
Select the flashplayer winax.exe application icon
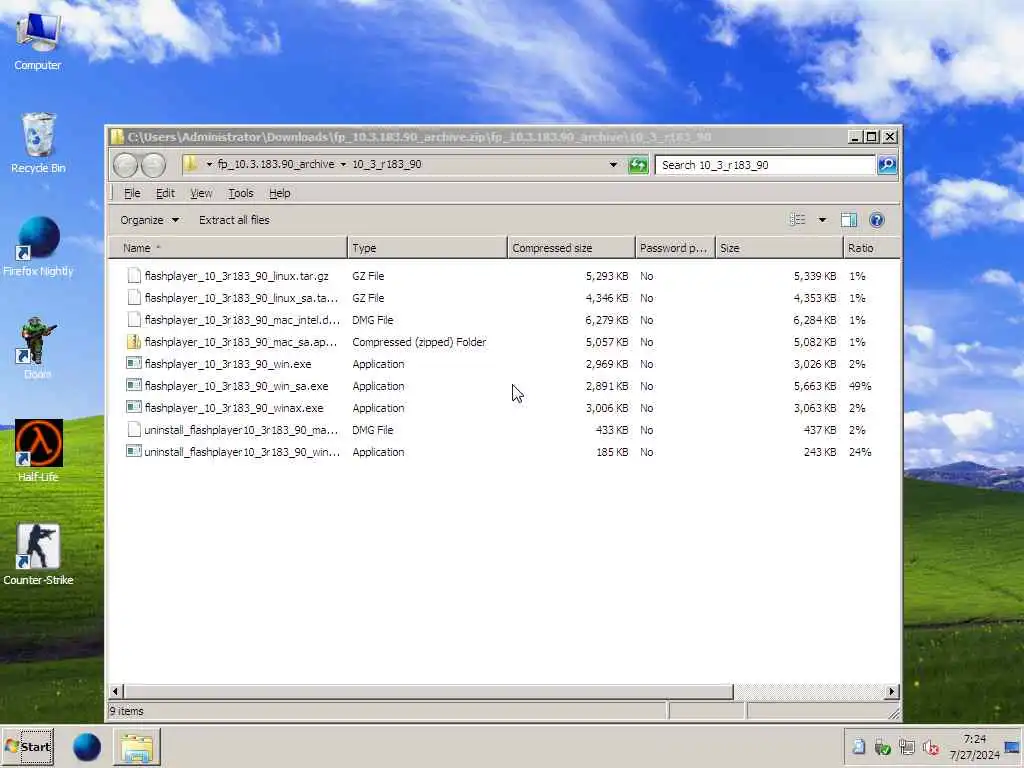pos(134,408)
